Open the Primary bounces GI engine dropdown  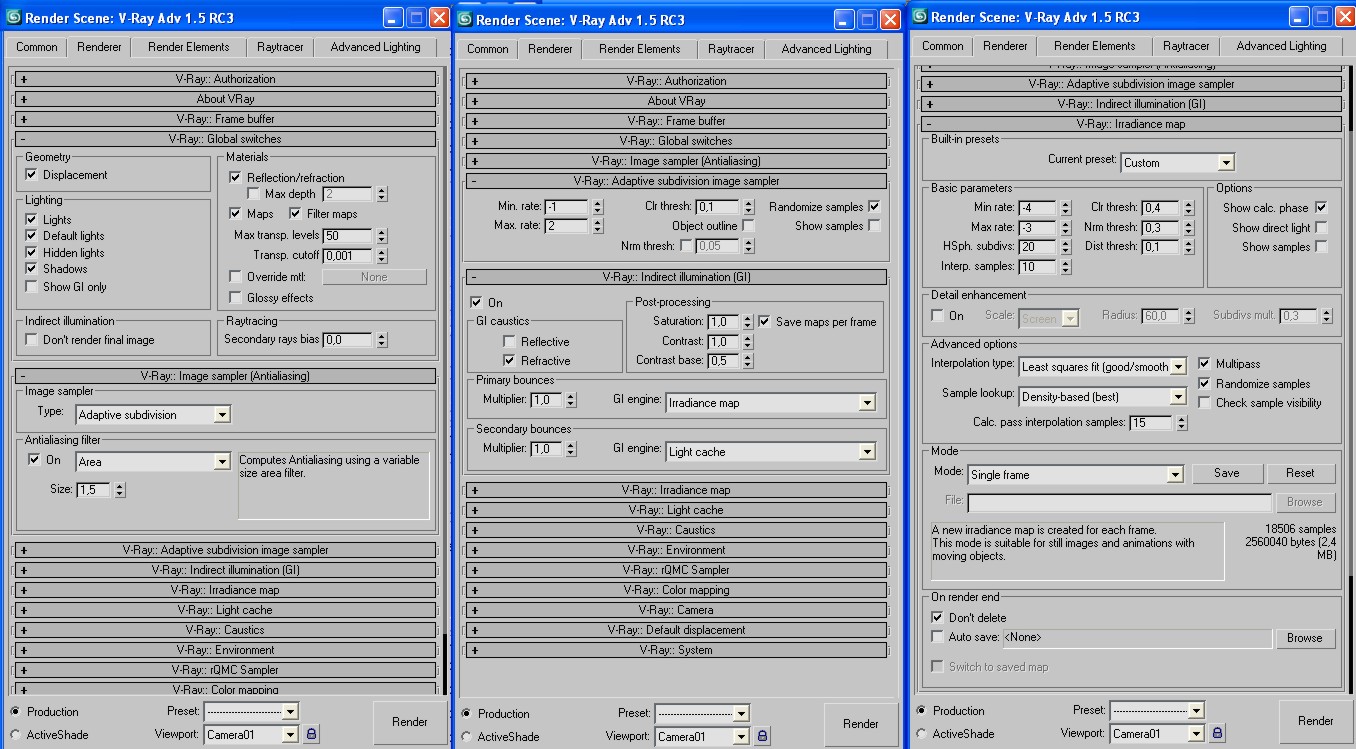pos(771,403)
